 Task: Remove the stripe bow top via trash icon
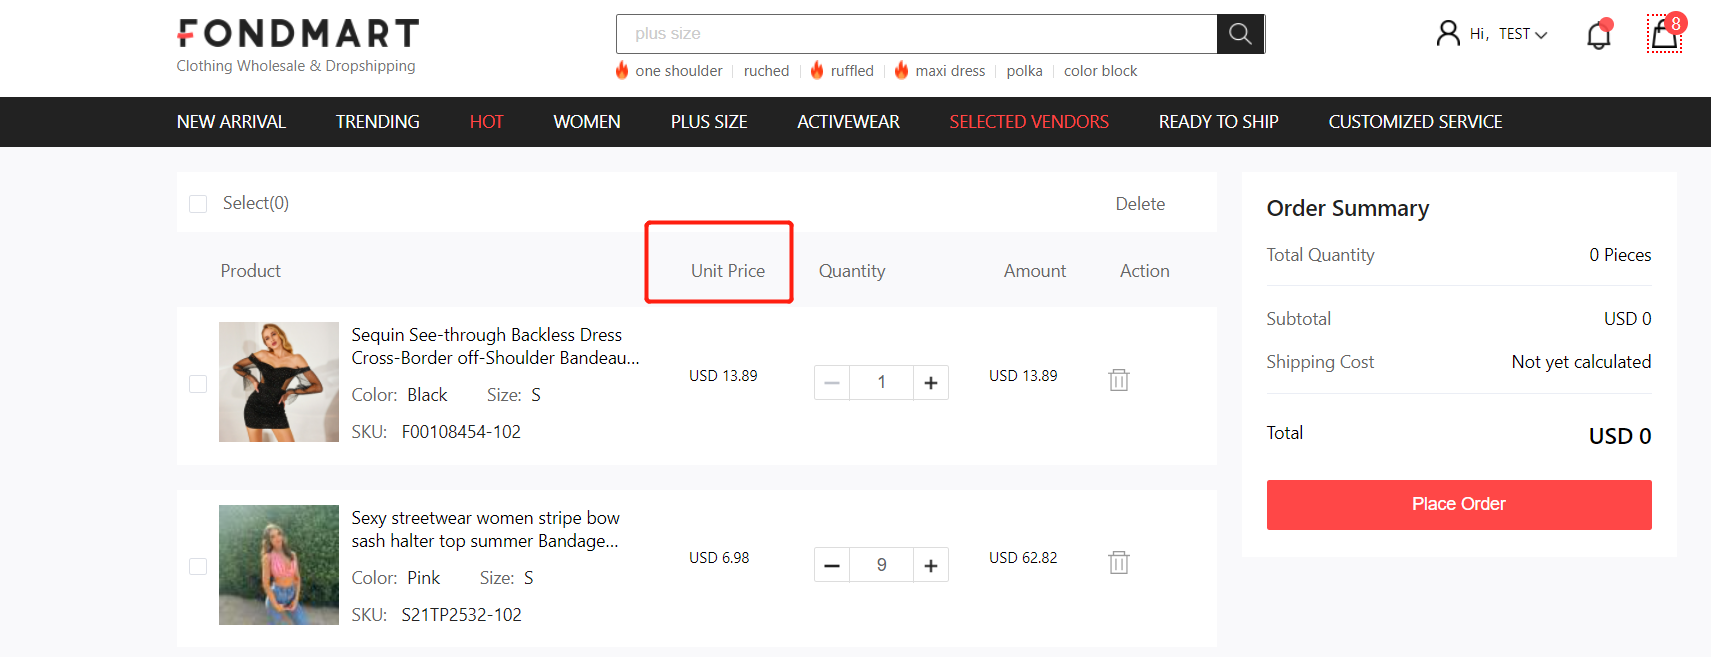pos(1118,563)
